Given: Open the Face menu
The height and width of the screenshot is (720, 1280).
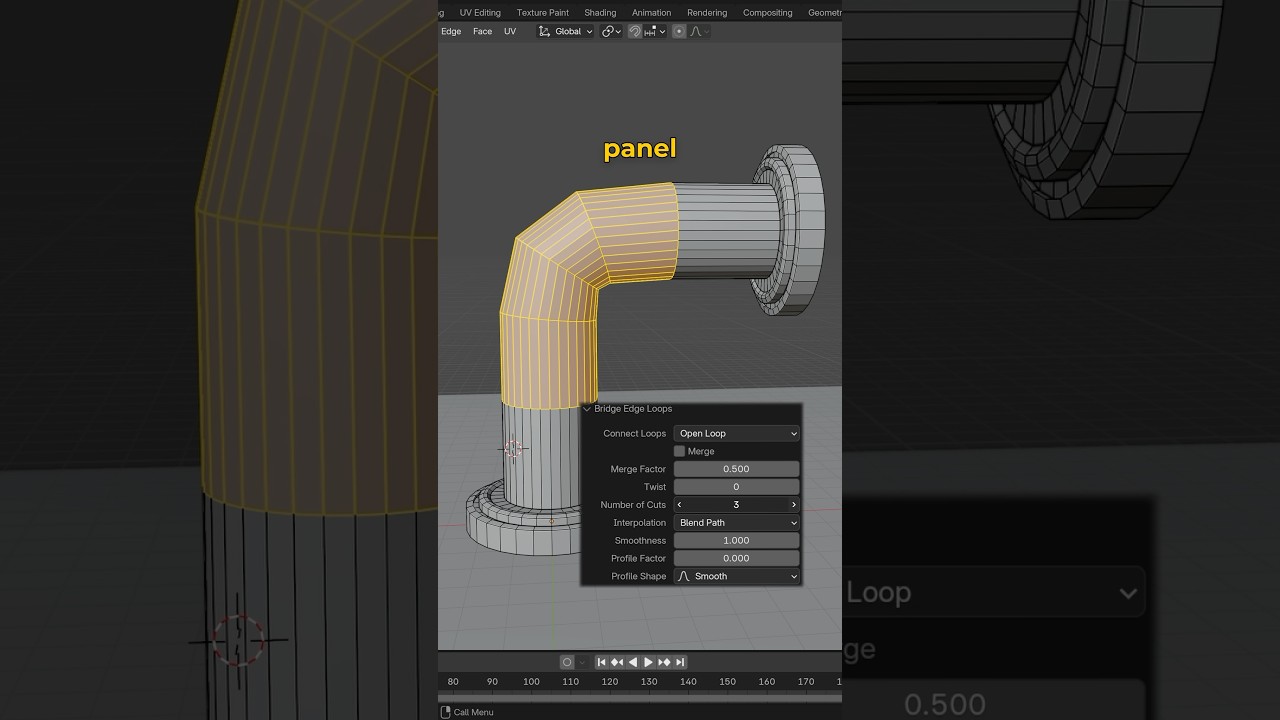Looking at the screenshot, I should click(x=483, y=32).
